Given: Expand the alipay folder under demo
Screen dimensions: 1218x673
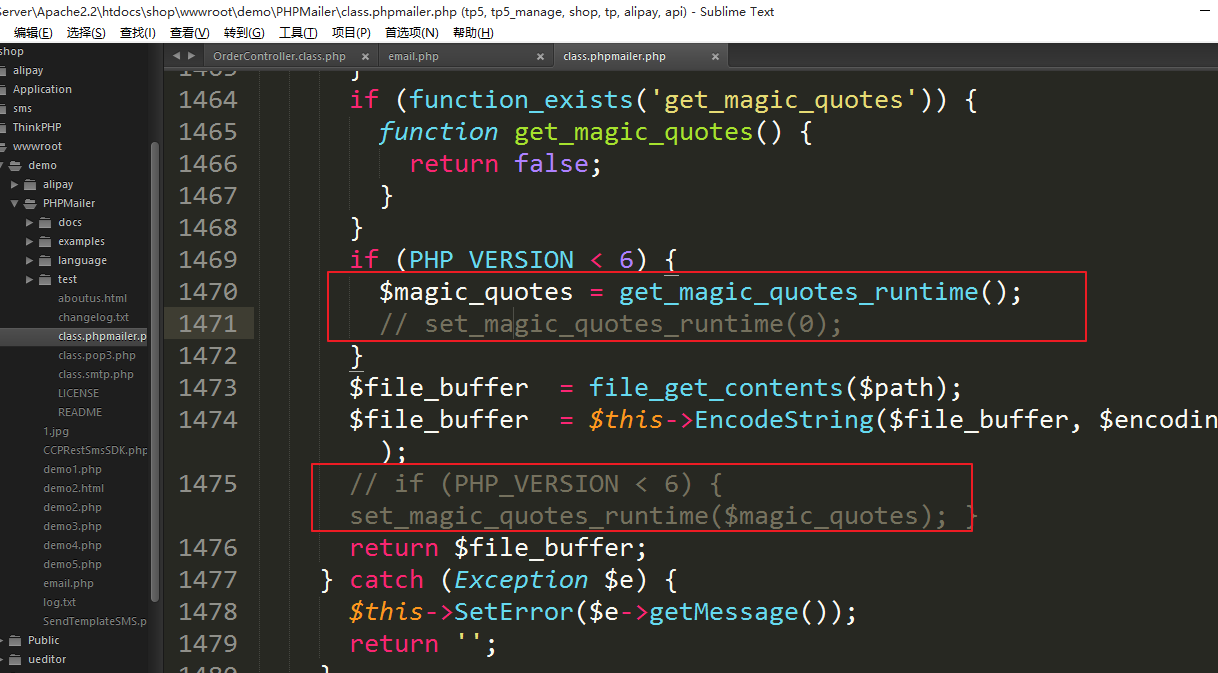Looking at the screenshot, I should 15,184.
